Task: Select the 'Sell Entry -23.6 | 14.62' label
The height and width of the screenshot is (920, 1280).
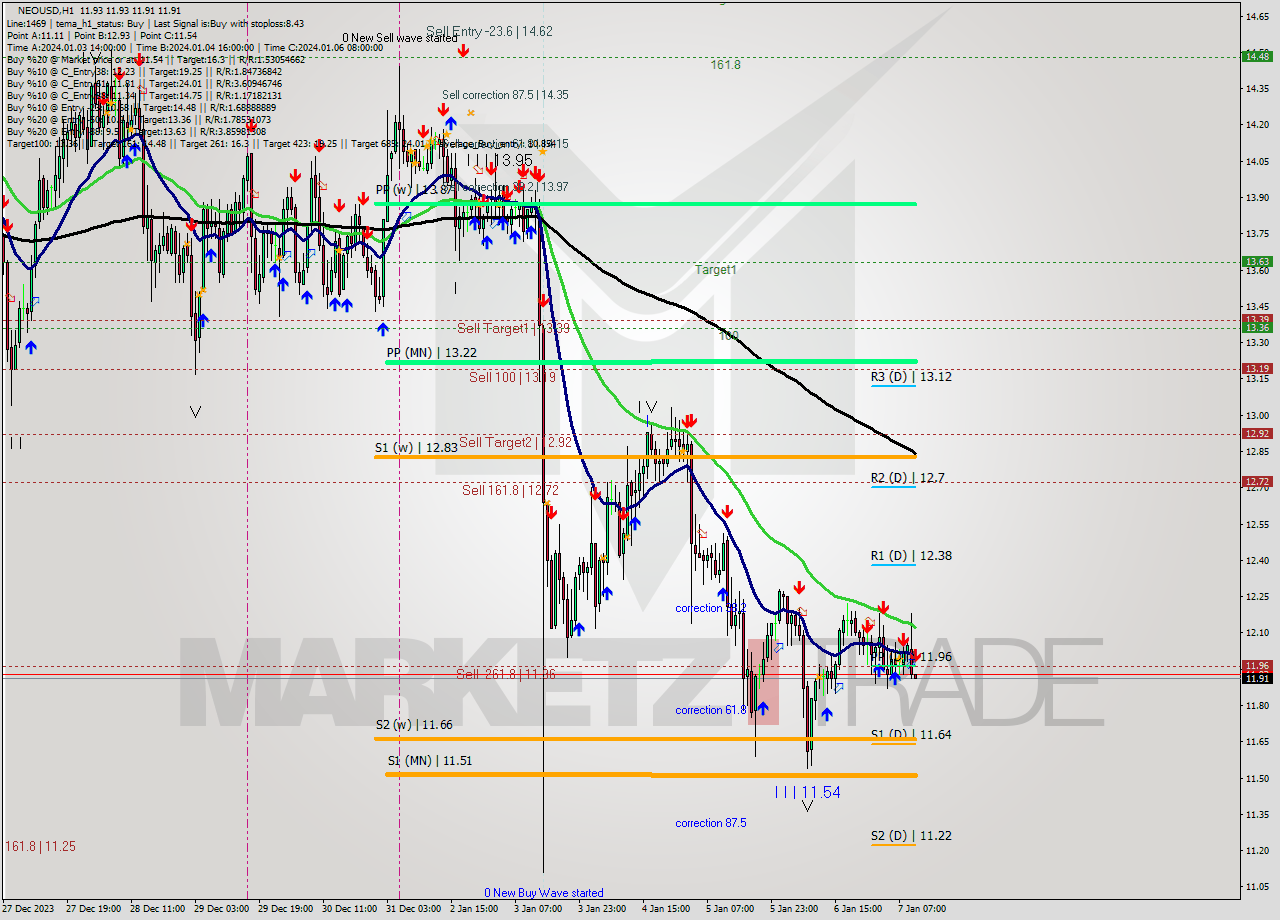Action: click(x=489, y=31)
